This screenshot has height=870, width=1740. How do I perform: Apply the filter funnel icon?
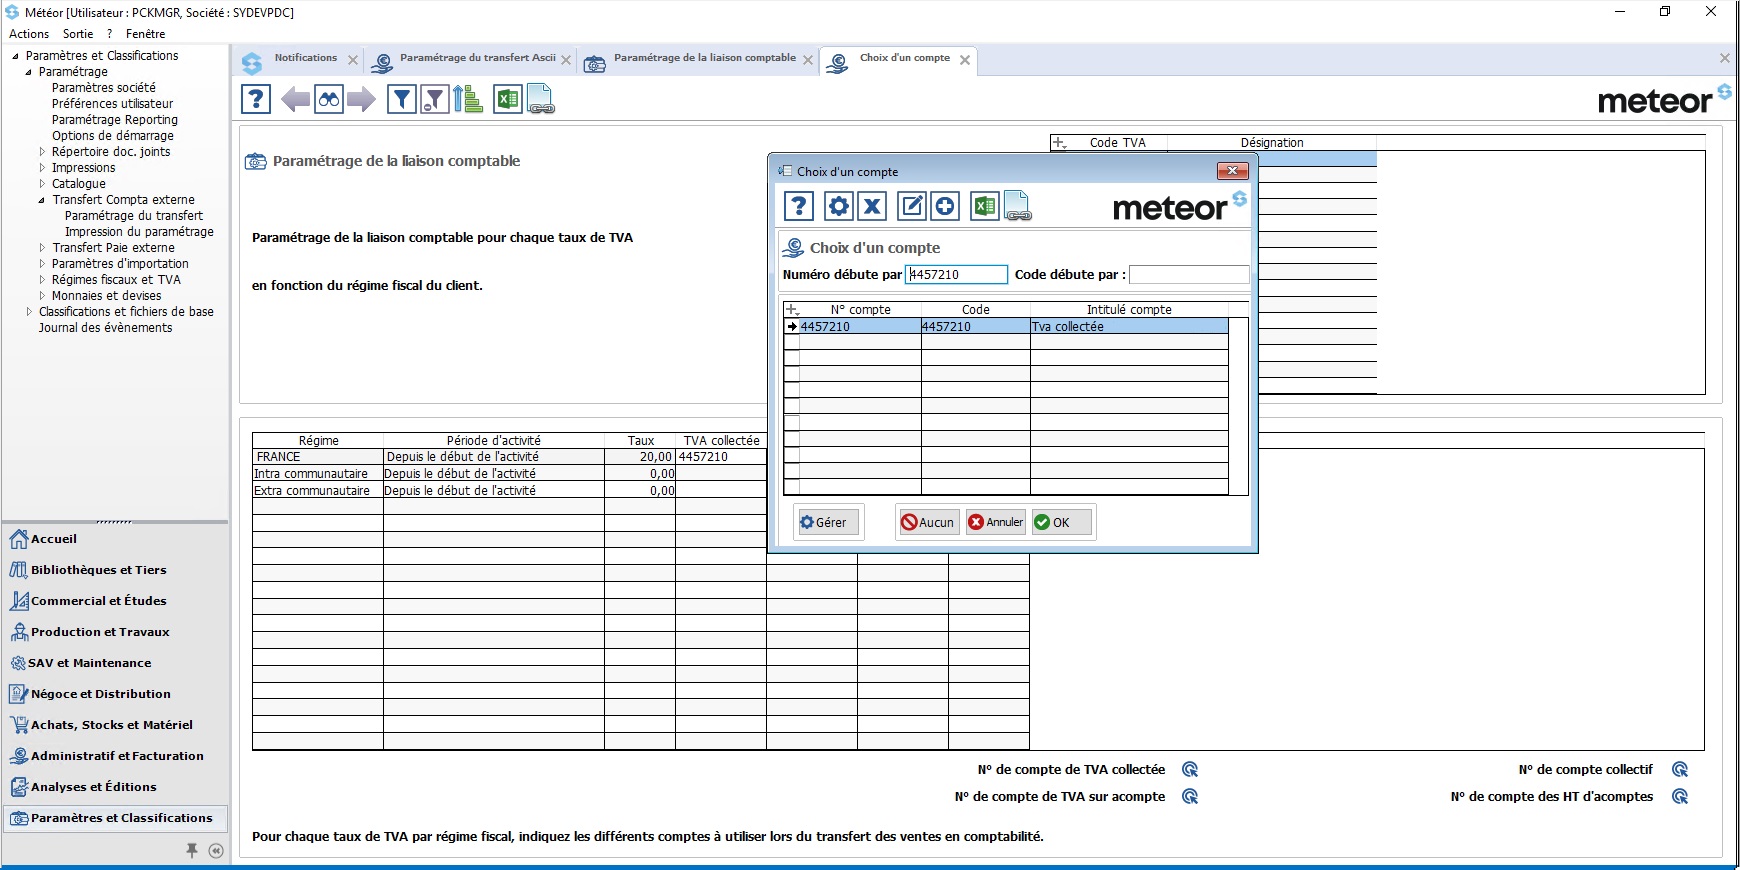(x=401, y=99)
